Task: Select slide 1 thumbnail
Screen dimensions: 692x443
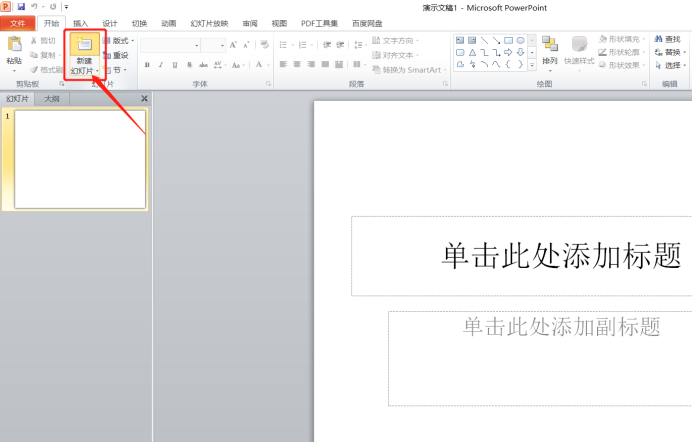Action: click(x=80, y=159)
